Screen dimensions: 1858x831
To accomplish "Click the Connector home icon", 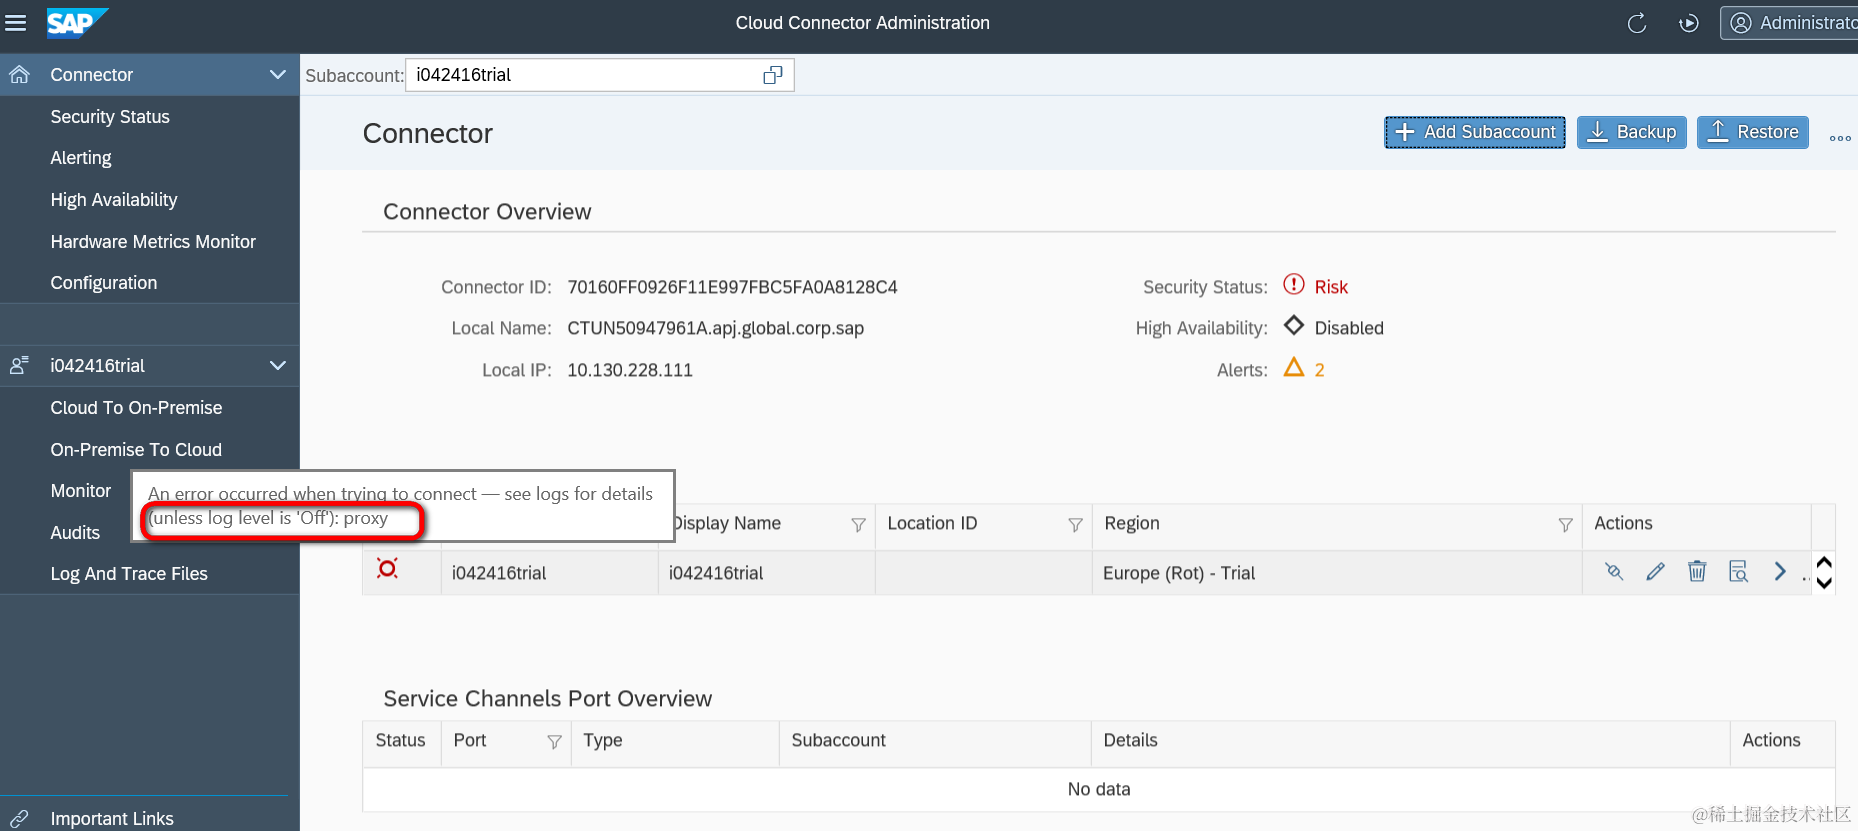I will (x=19, y=75).
